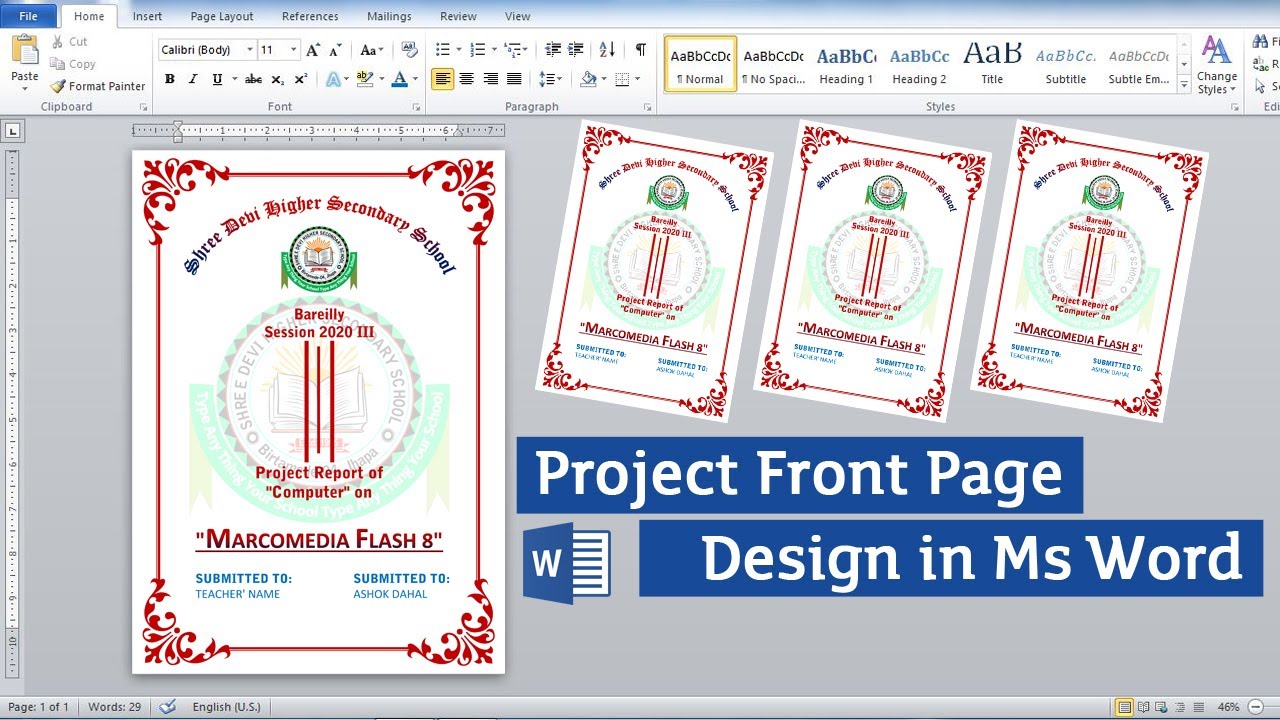Apply the Subtitle style
This screenshot has width=1280, height=720.
click(x=1066, y=64)
